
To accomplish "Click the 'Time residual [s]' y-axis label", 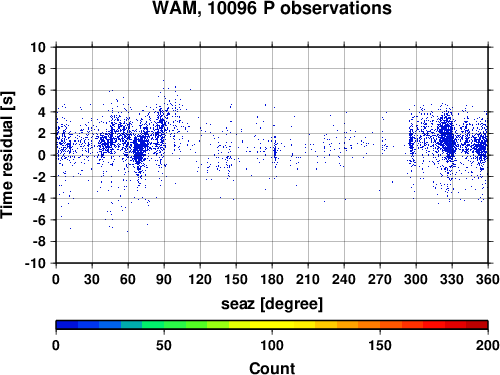I will point(7,155).
